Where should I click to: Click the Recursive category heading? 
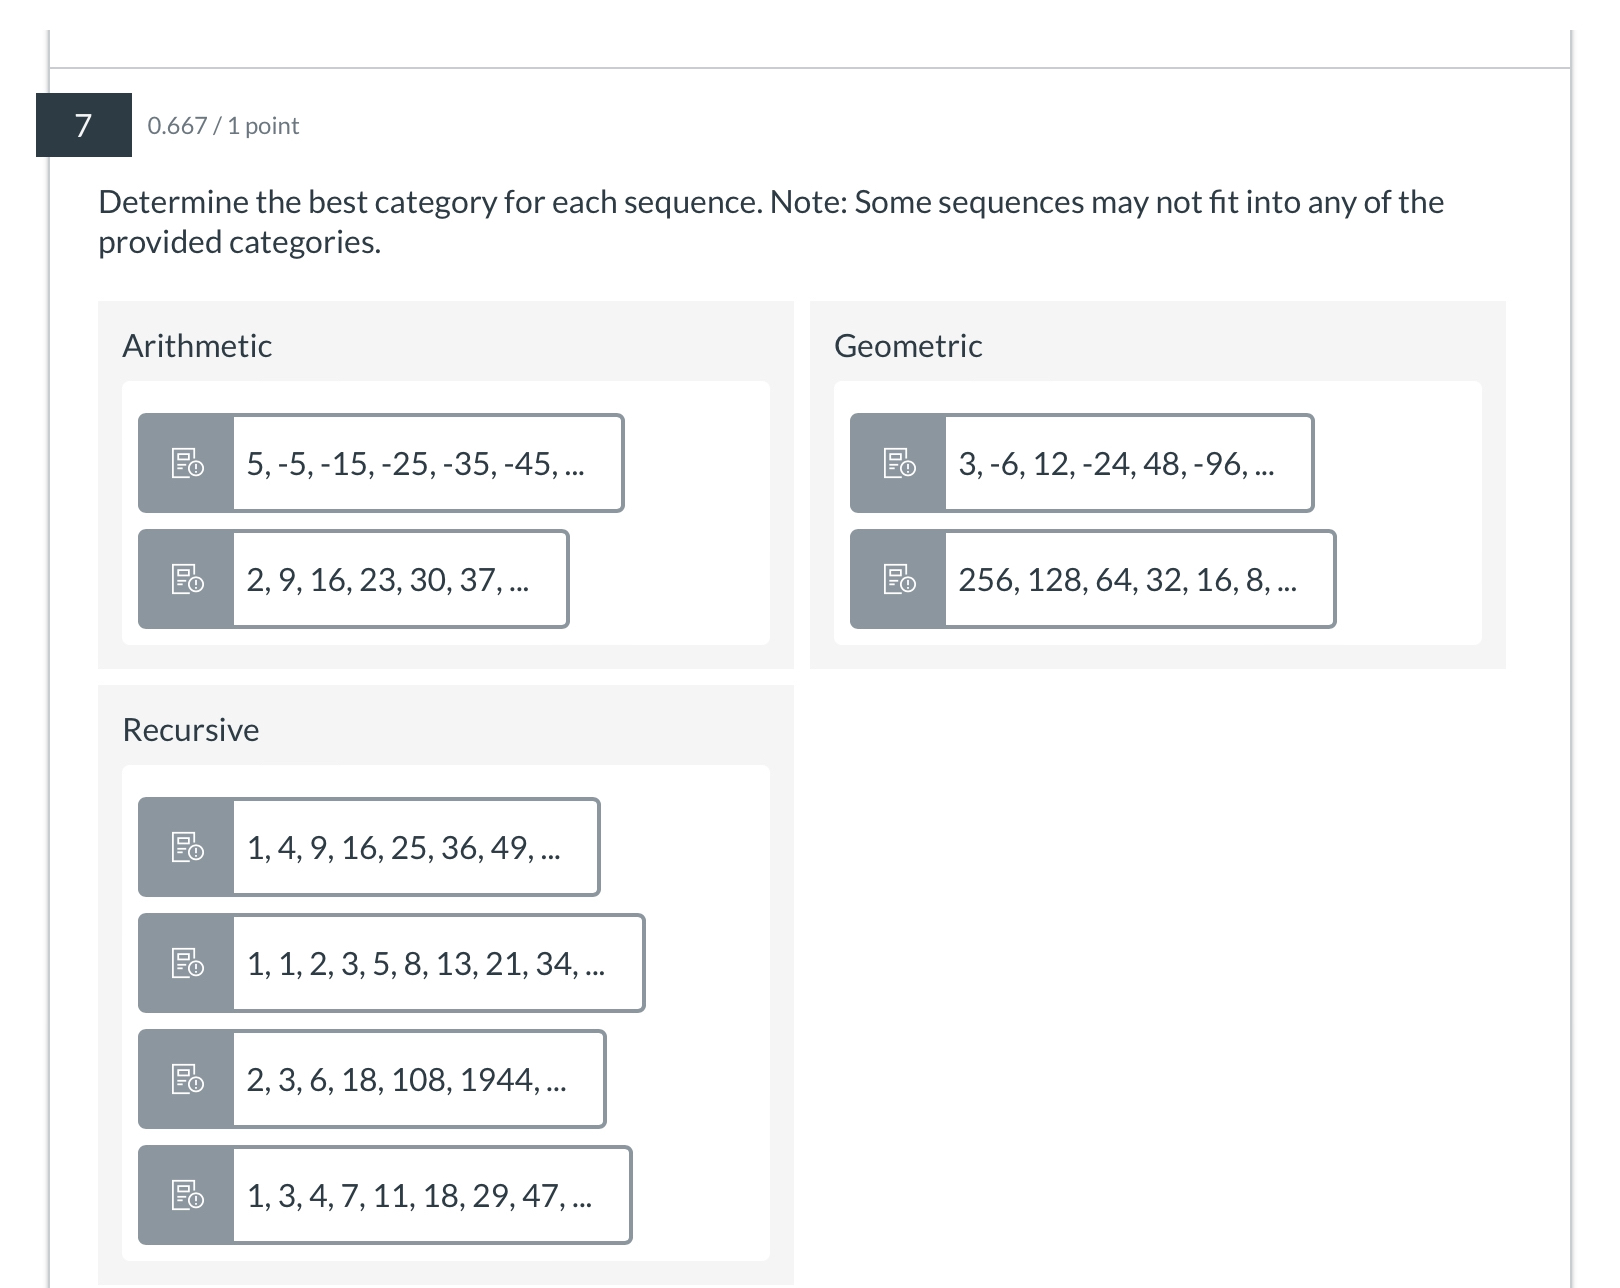tap(191, 729)
